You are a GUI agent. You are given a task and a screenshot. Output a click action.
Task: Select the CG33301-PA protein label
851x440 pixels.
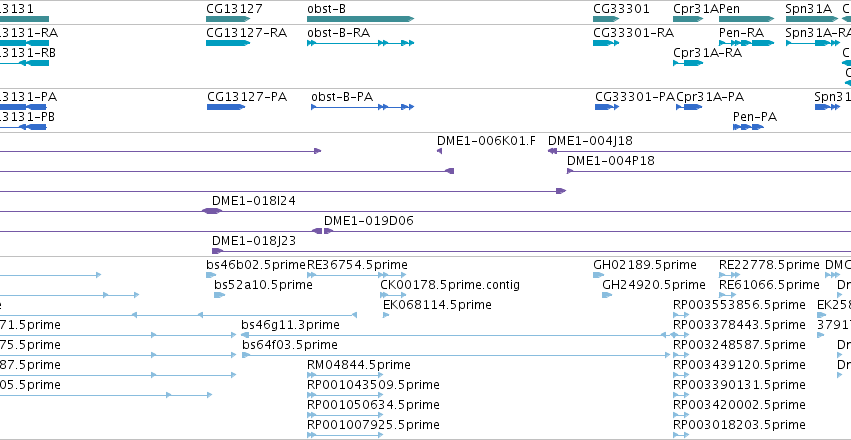point(635,97)
